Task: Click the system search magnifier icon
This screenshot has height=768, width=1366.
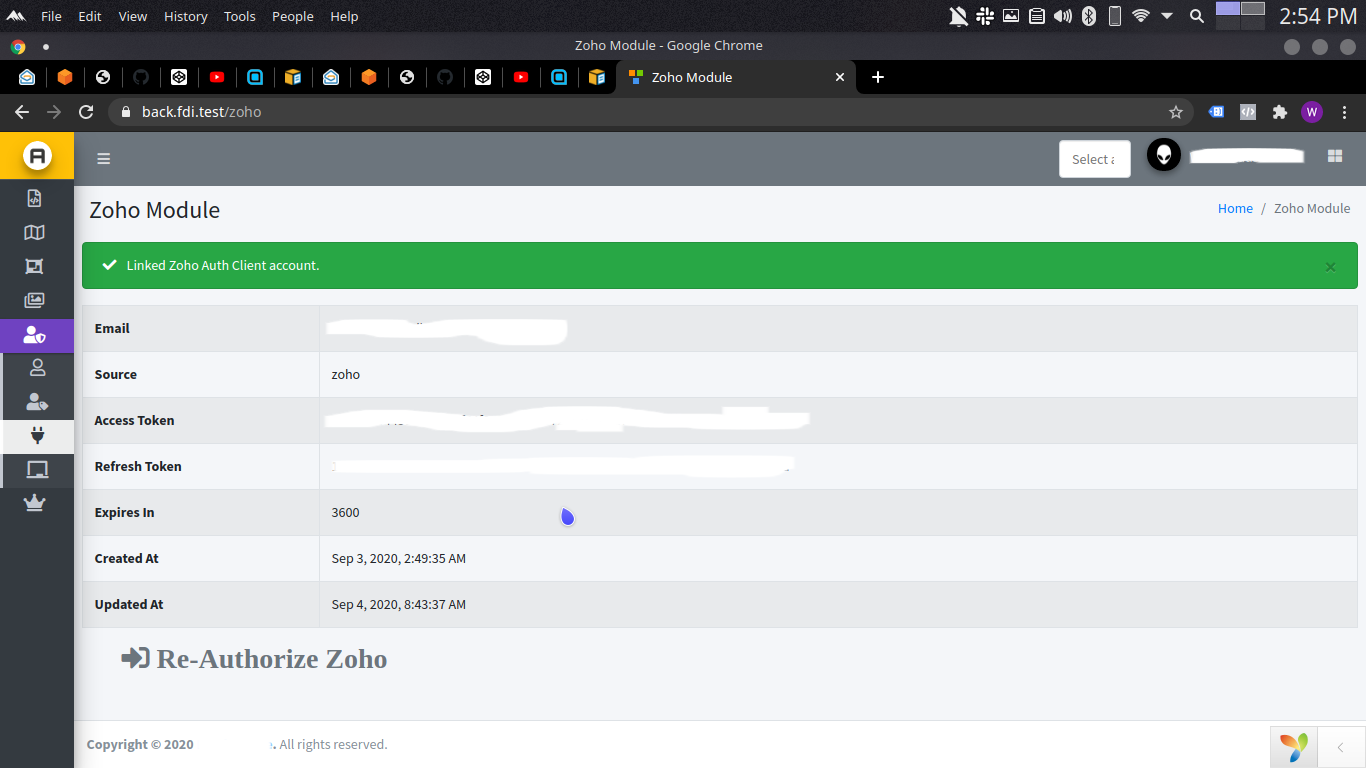Action: coord(1196,16)
